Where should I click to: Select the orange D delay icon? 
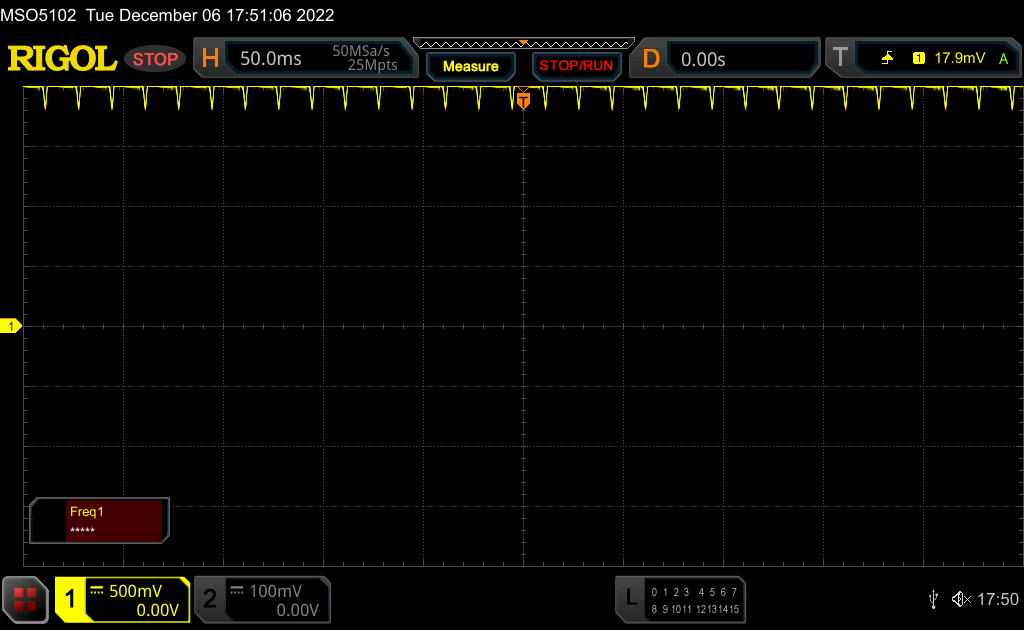pyautogui.click(x=651, y=59)
